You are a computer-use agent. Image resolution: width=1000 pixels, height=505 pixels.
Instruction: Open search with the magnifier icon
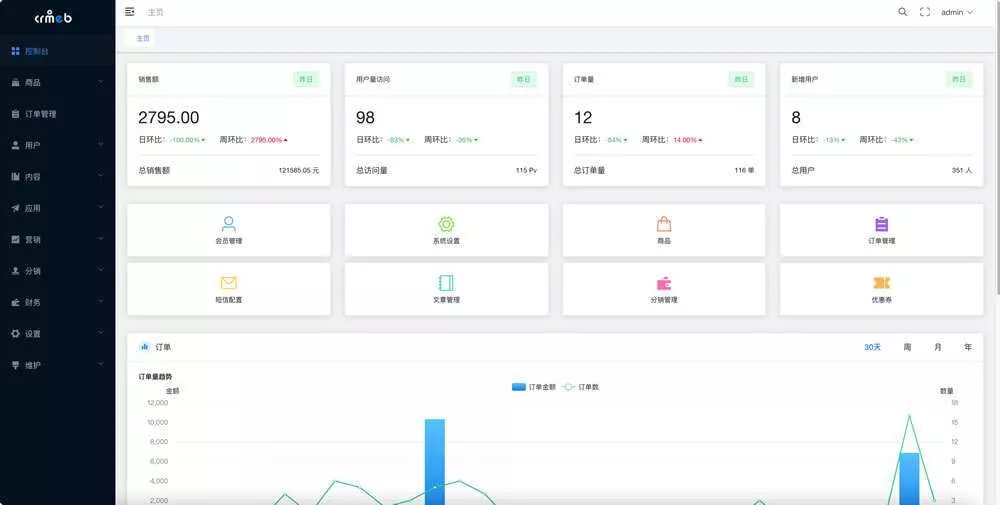pyautogui.click(x=902, y=12)
